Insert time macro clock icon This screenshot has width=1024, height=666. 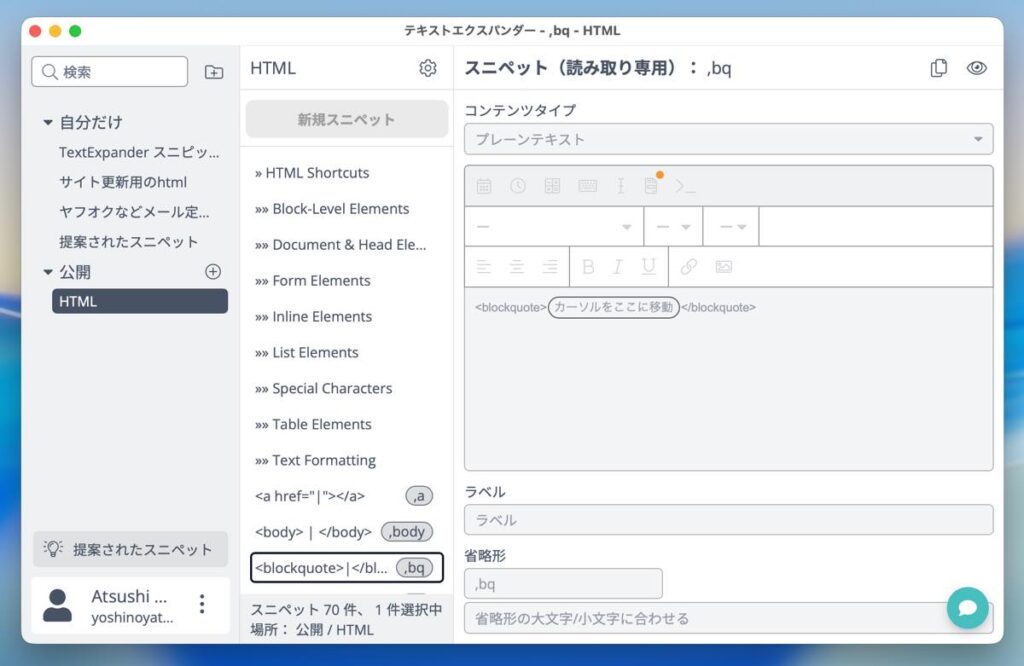pyautogui.click(x=518, y=186)
